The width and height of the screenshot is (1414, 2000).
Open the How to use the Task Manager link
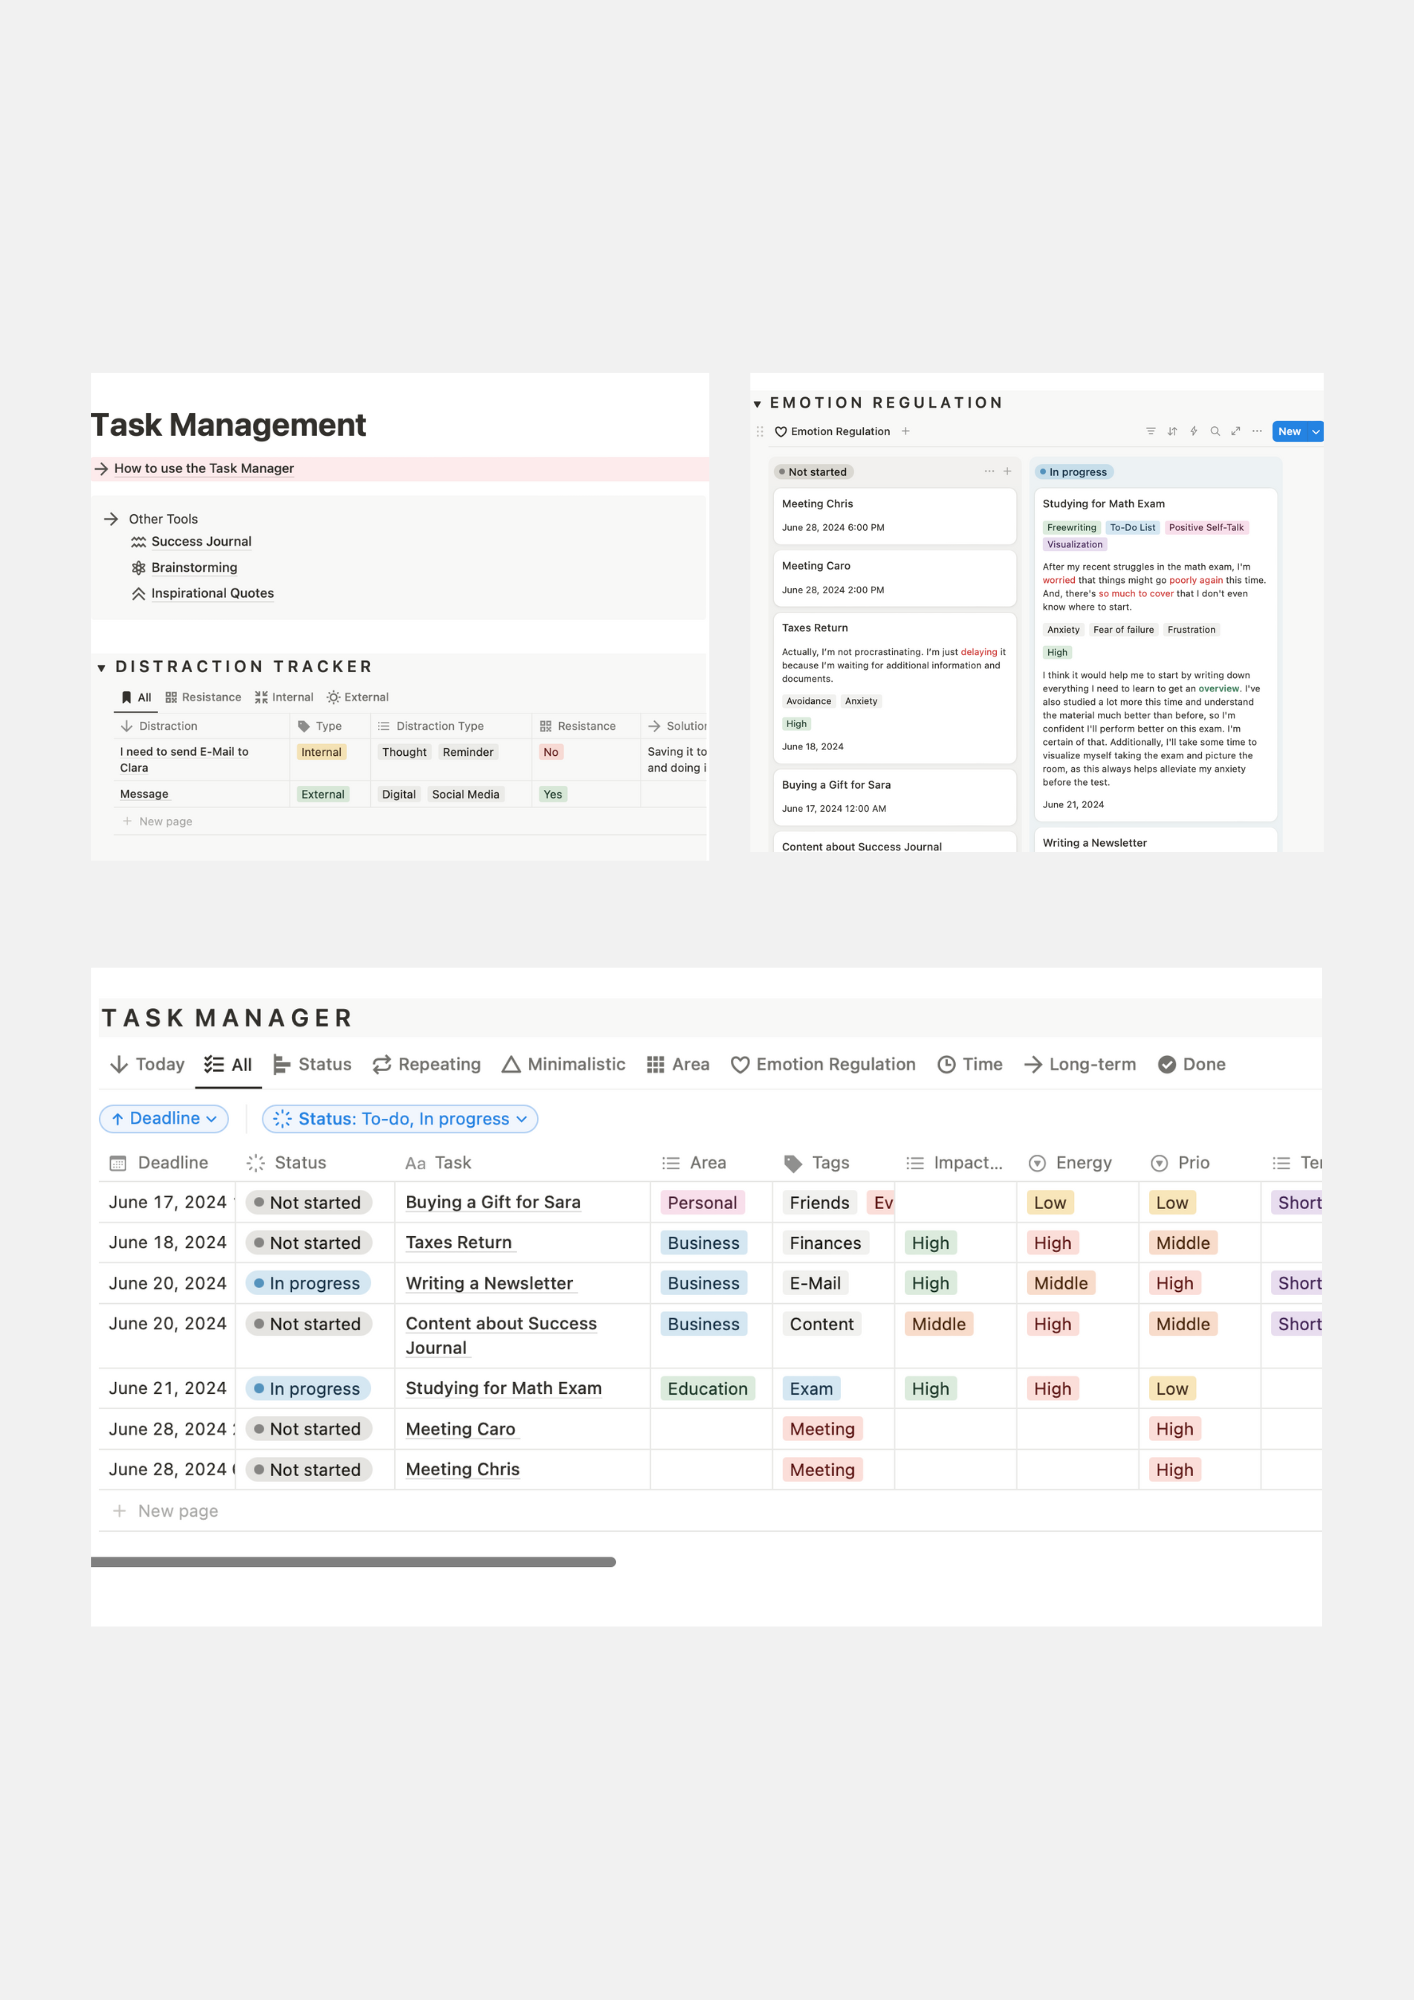pos(203,469)
